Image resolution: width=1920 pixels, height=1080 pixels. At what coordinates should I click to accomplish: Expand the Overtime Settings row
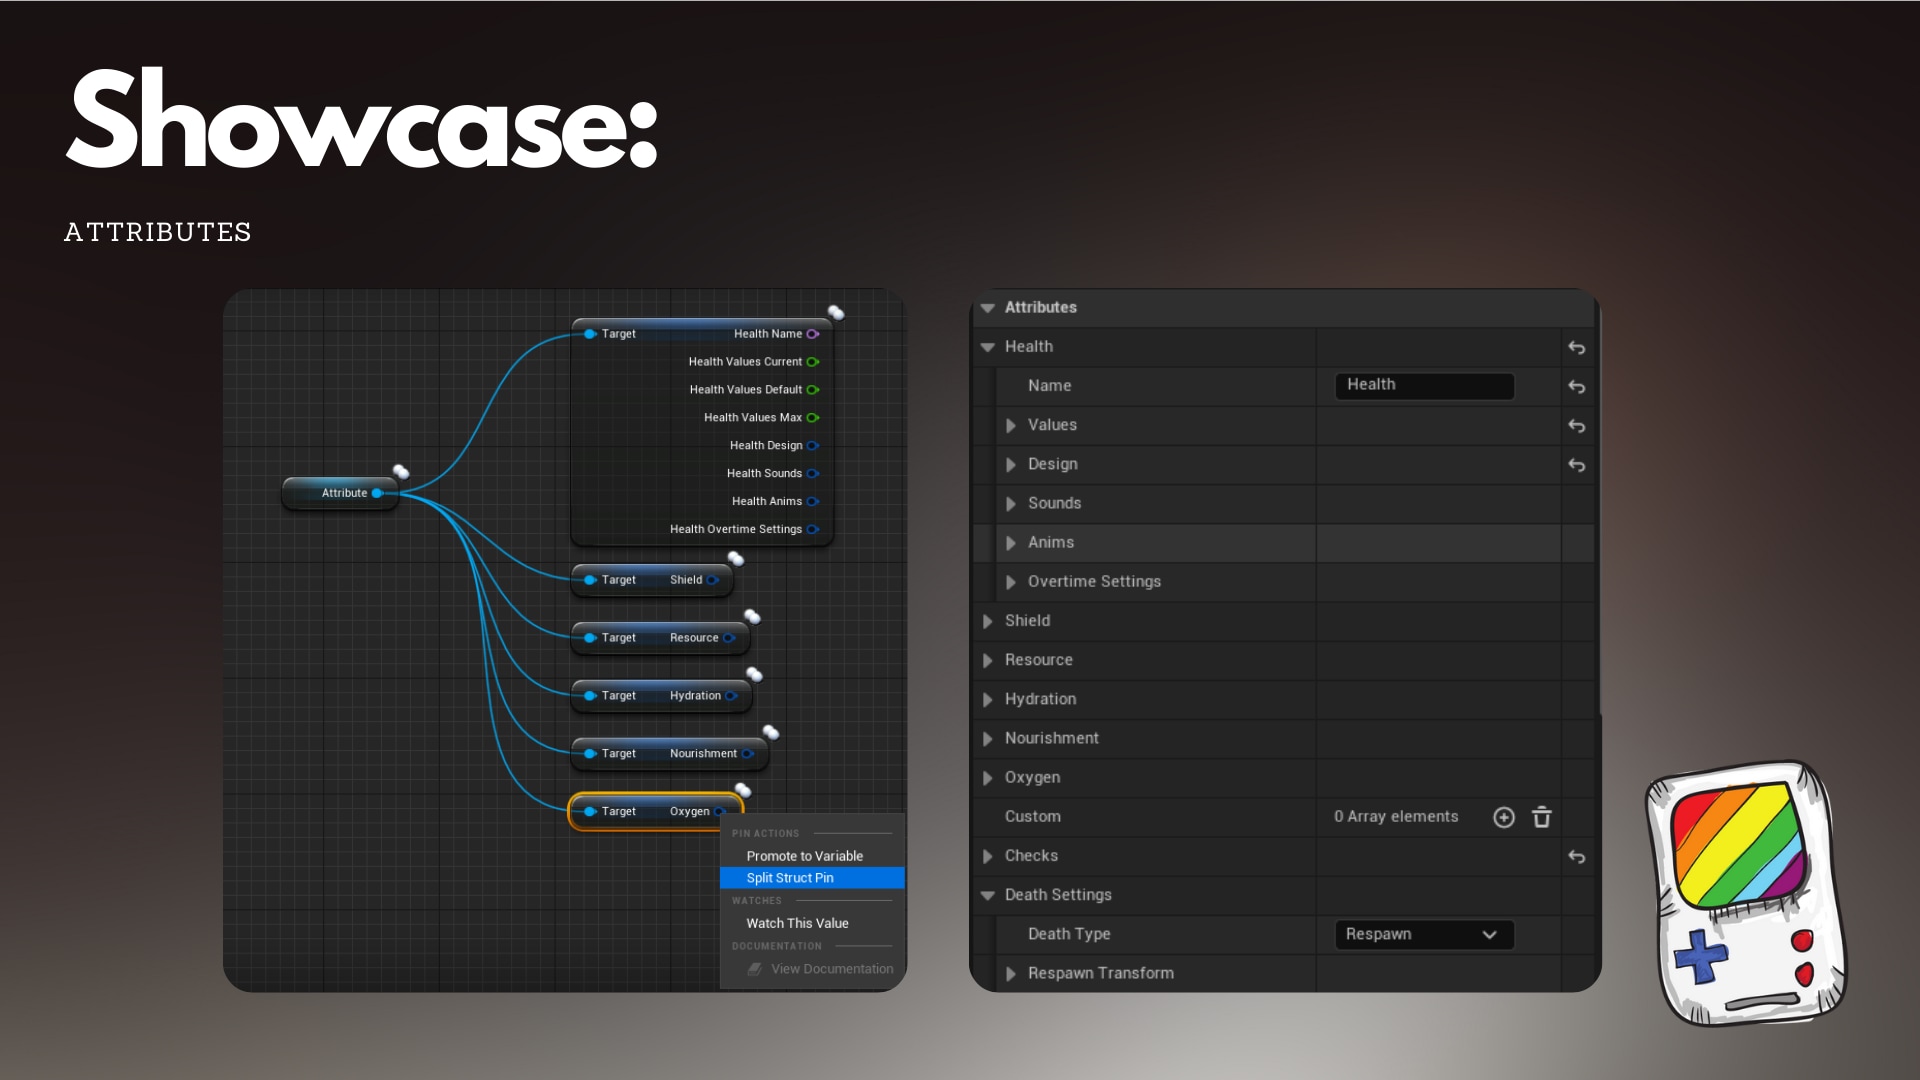coord(1011,582)
